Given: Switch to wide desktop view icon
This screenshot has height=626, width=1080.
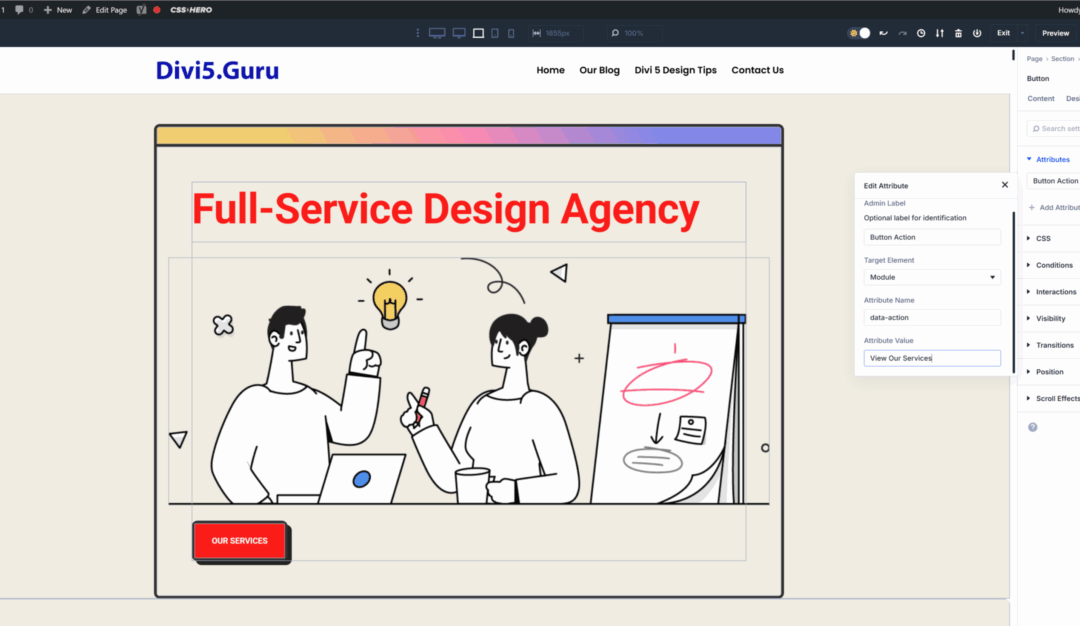Looking at the screenshot, I should tap(437, 33).
